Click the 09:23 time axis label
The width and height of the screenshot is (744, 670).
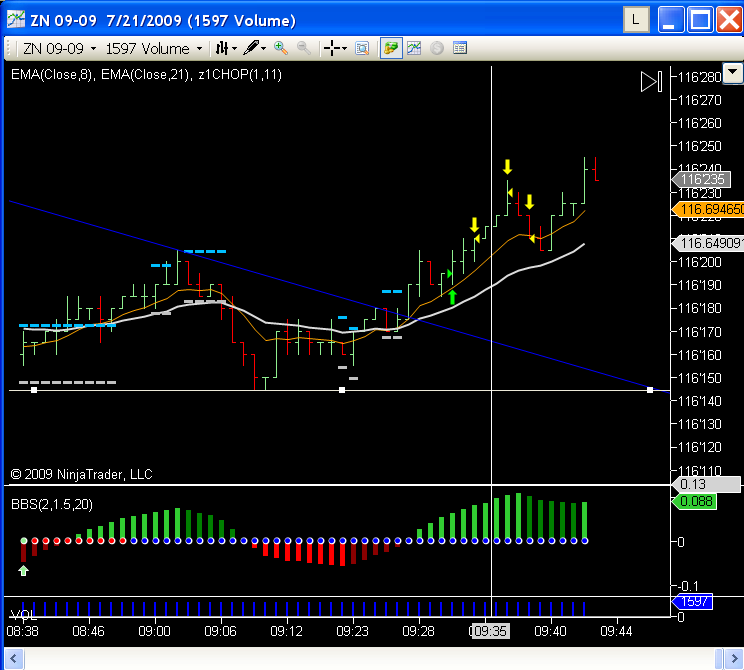[x=352, y=631]
